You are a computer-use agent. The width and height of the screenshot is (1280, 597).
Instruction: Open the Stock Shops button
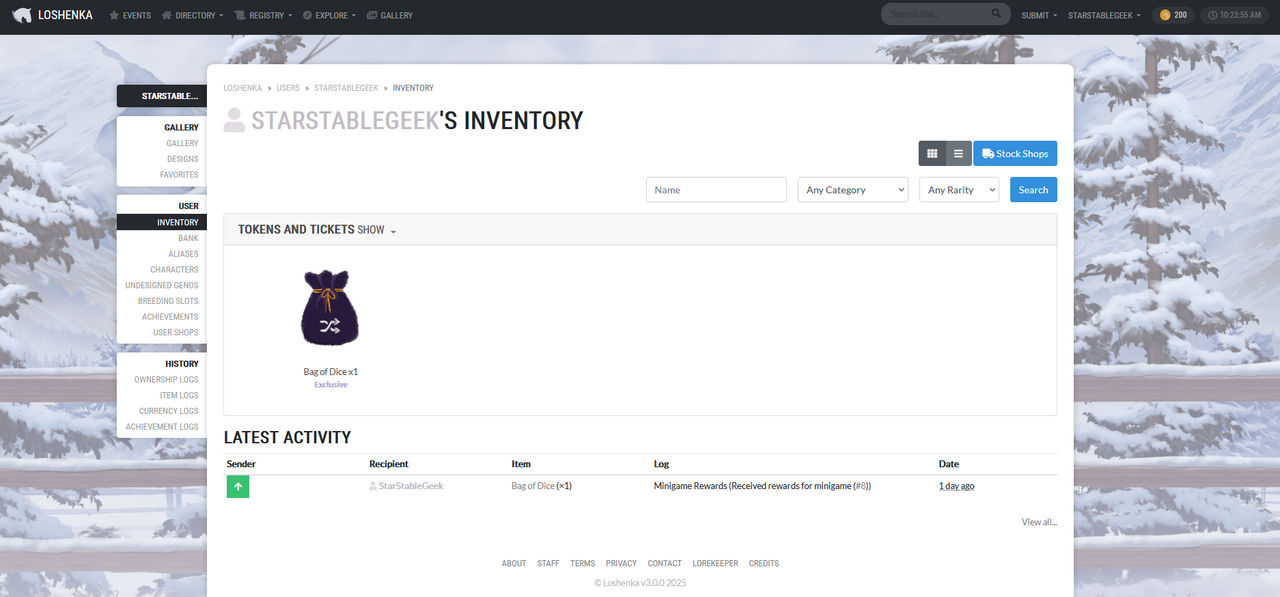1015,153
